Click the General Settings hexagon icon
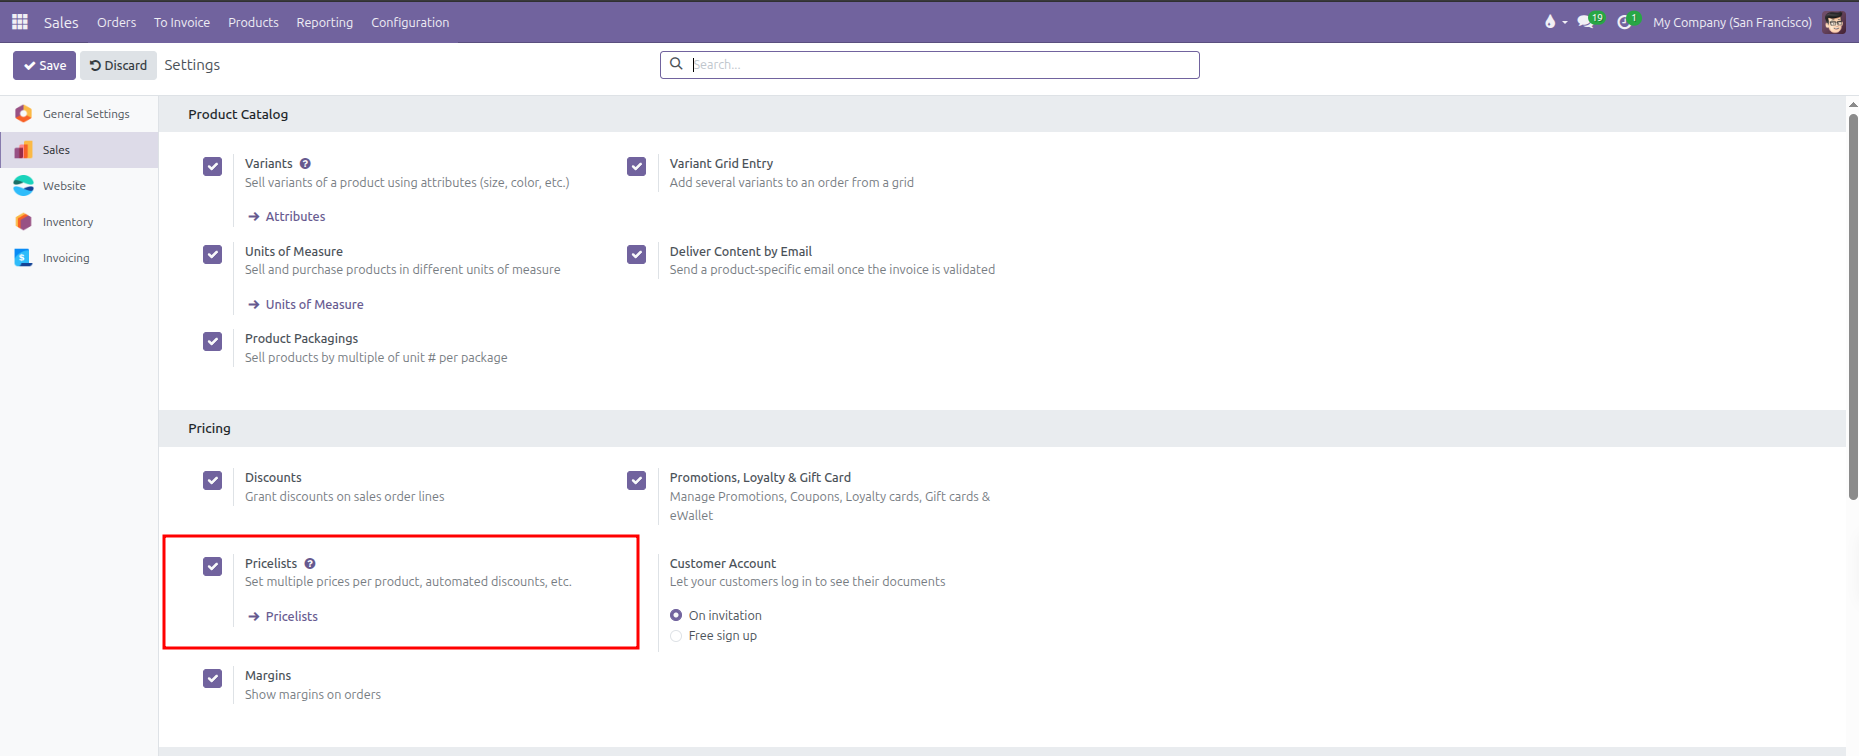 point(24,114)
